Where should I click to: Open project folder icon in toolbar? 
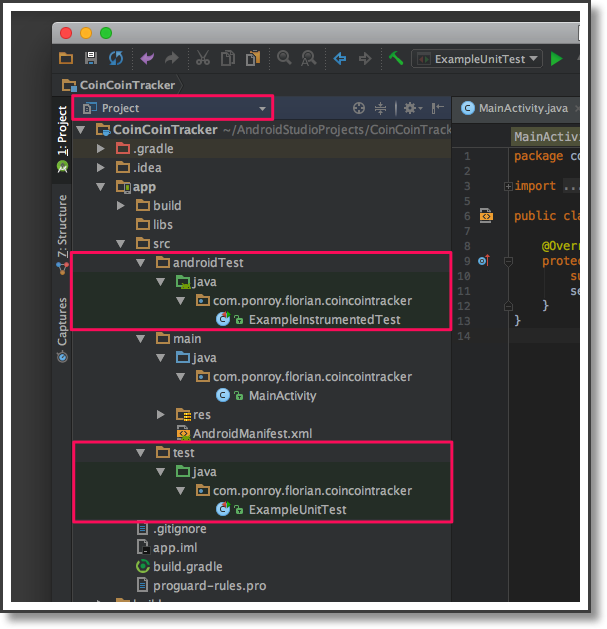click(x=66, y=59)
